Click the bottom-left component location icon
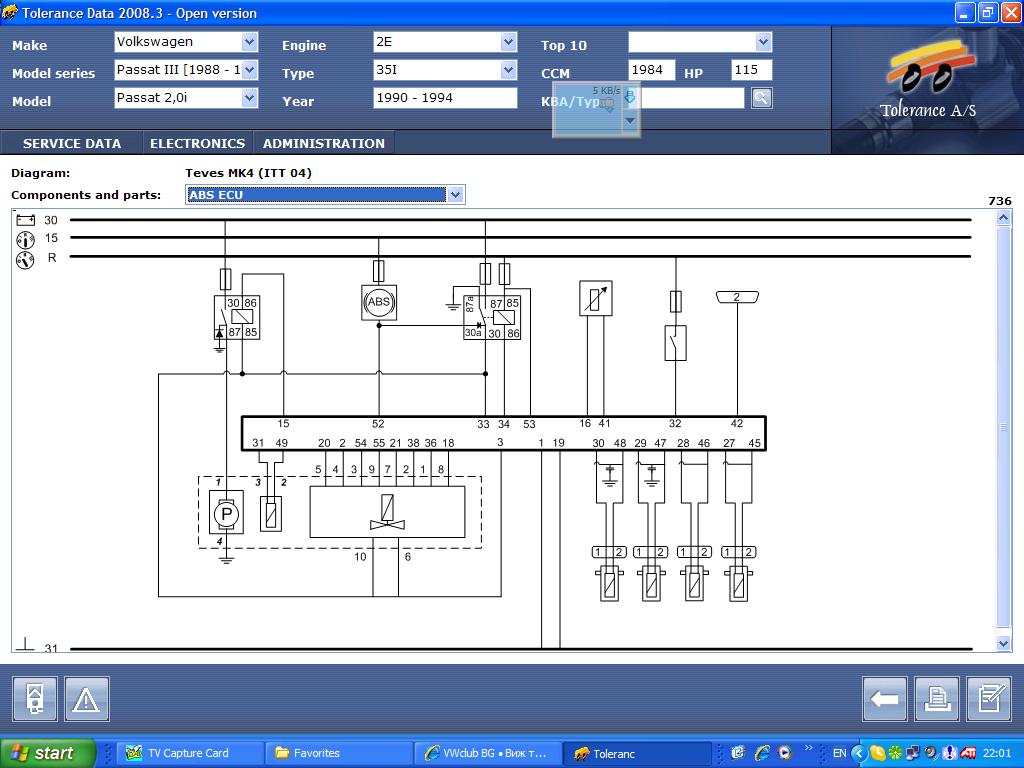The height and width of the screenshot is (768, 1024). 35,699
